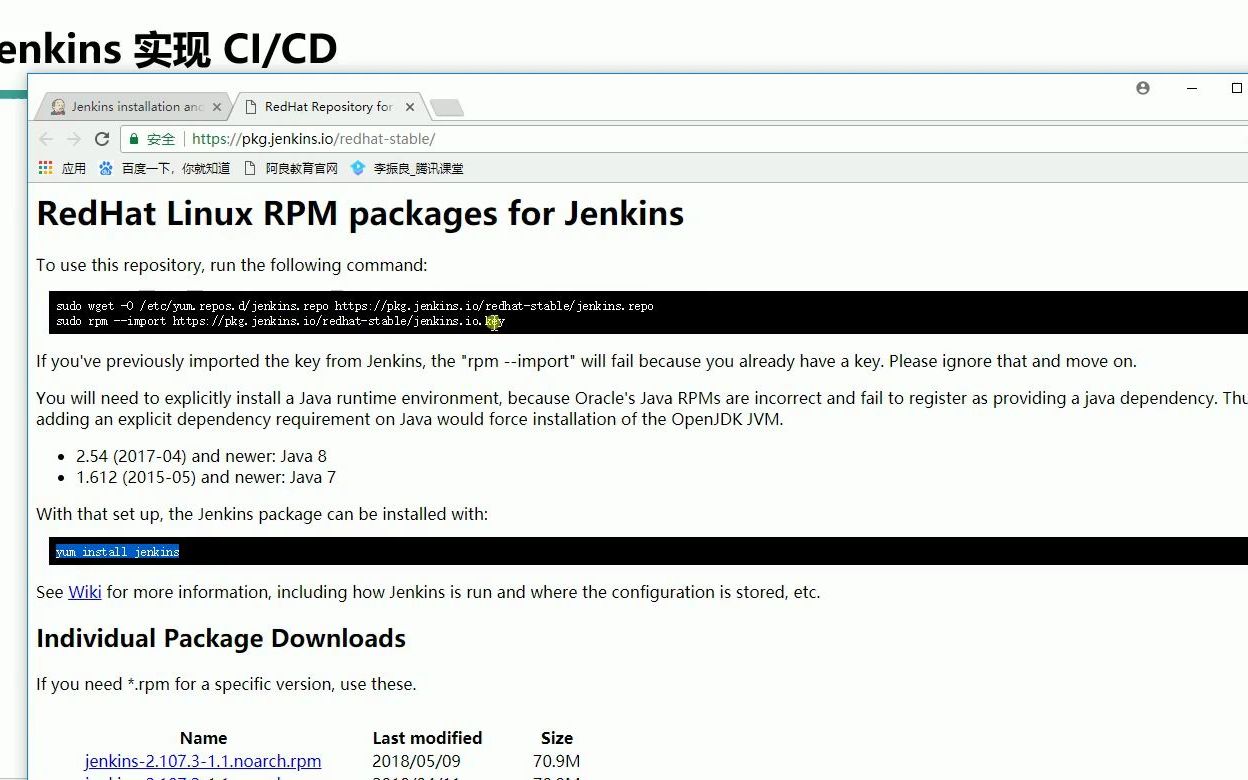The width and height of the screenshot is (1248, 780).
Task: Click the blue 李振良_腾讯课堂 bookmark icon
Action: 358,168
